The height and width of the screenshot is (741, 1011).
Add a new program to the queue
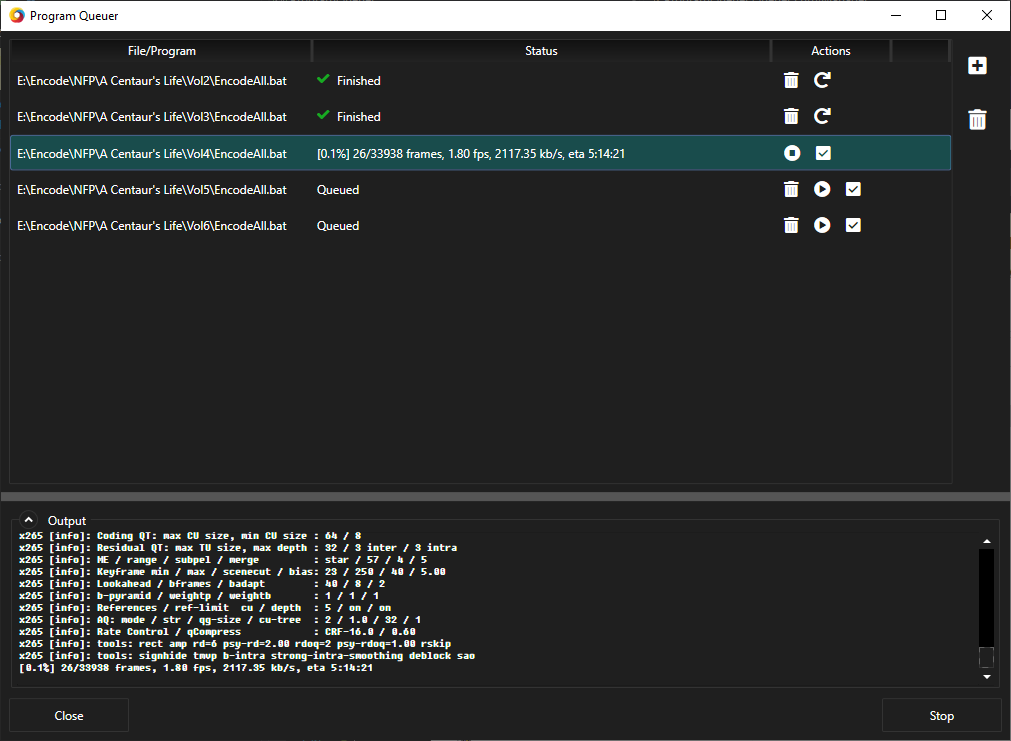[x=977, y=65]
